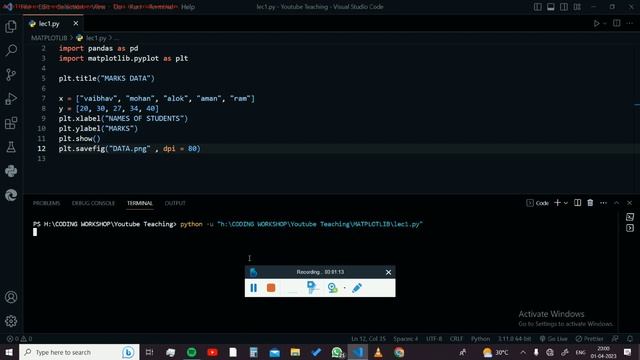Open the Explorer view in the activity bar
The height and width of the screenshot is (360, 640).
click(x=11, y=27)
